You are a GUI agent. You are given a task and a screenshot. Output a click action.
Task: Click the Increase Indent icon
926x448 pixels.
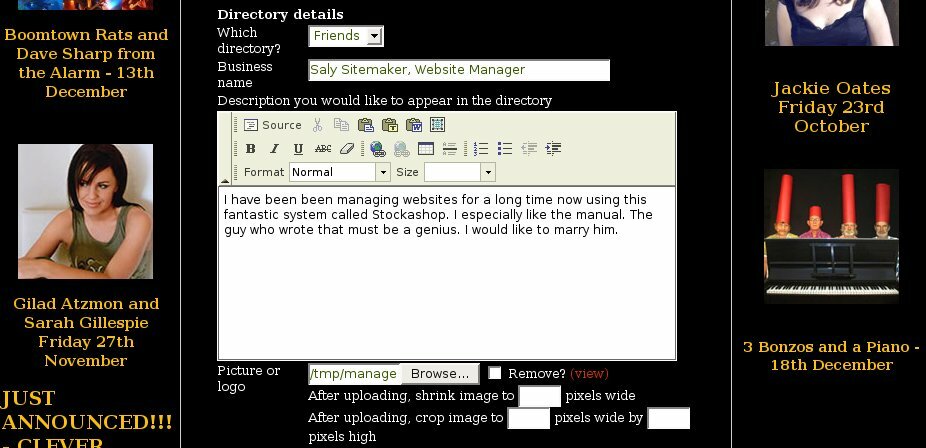553,149
